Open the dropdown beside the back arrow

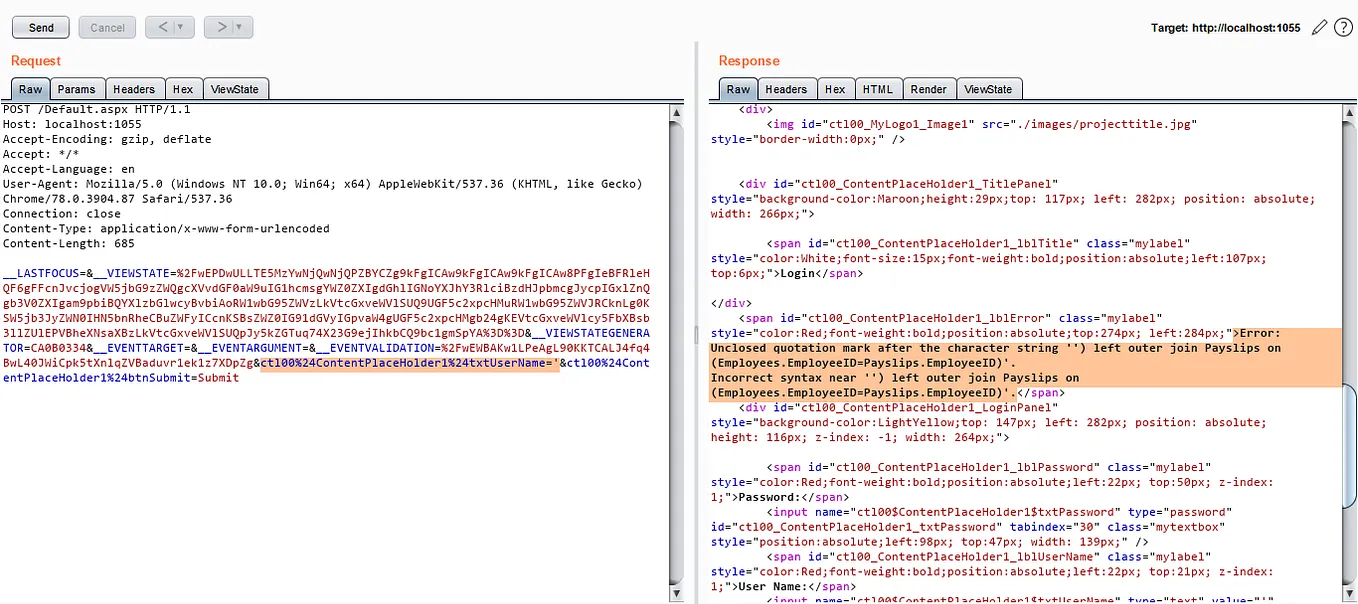[179, 27]
